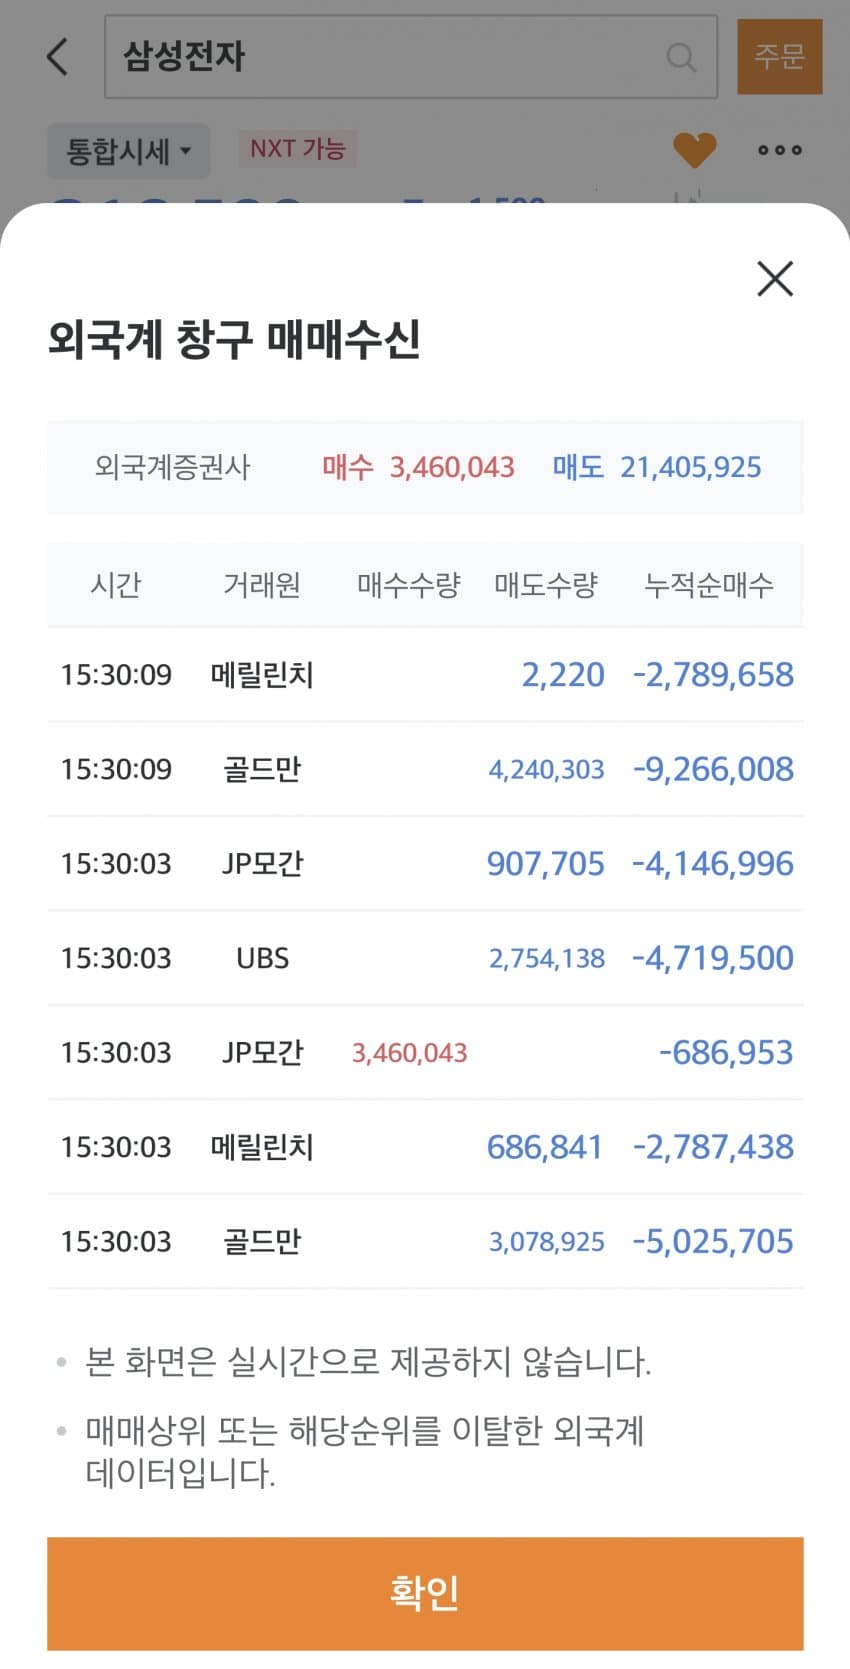Tap the 시간 column header
The image size is (850, 1669).
[116, 585]
